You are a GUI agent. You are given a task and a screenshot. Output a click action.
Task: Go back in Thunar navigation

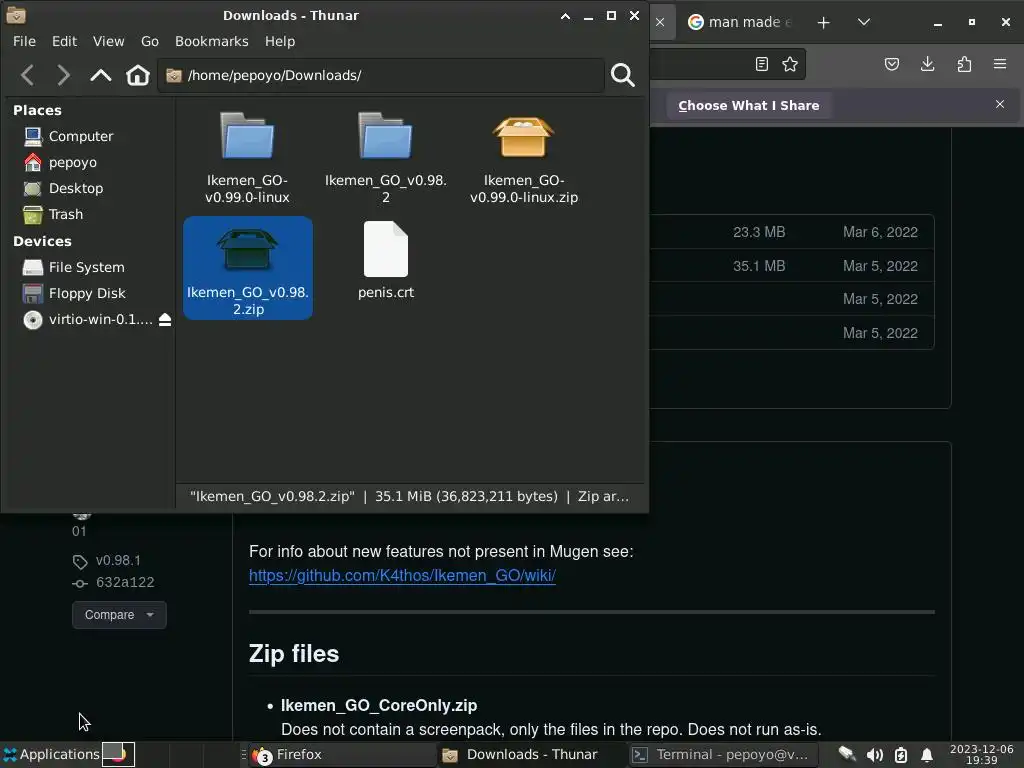(27, 75)
